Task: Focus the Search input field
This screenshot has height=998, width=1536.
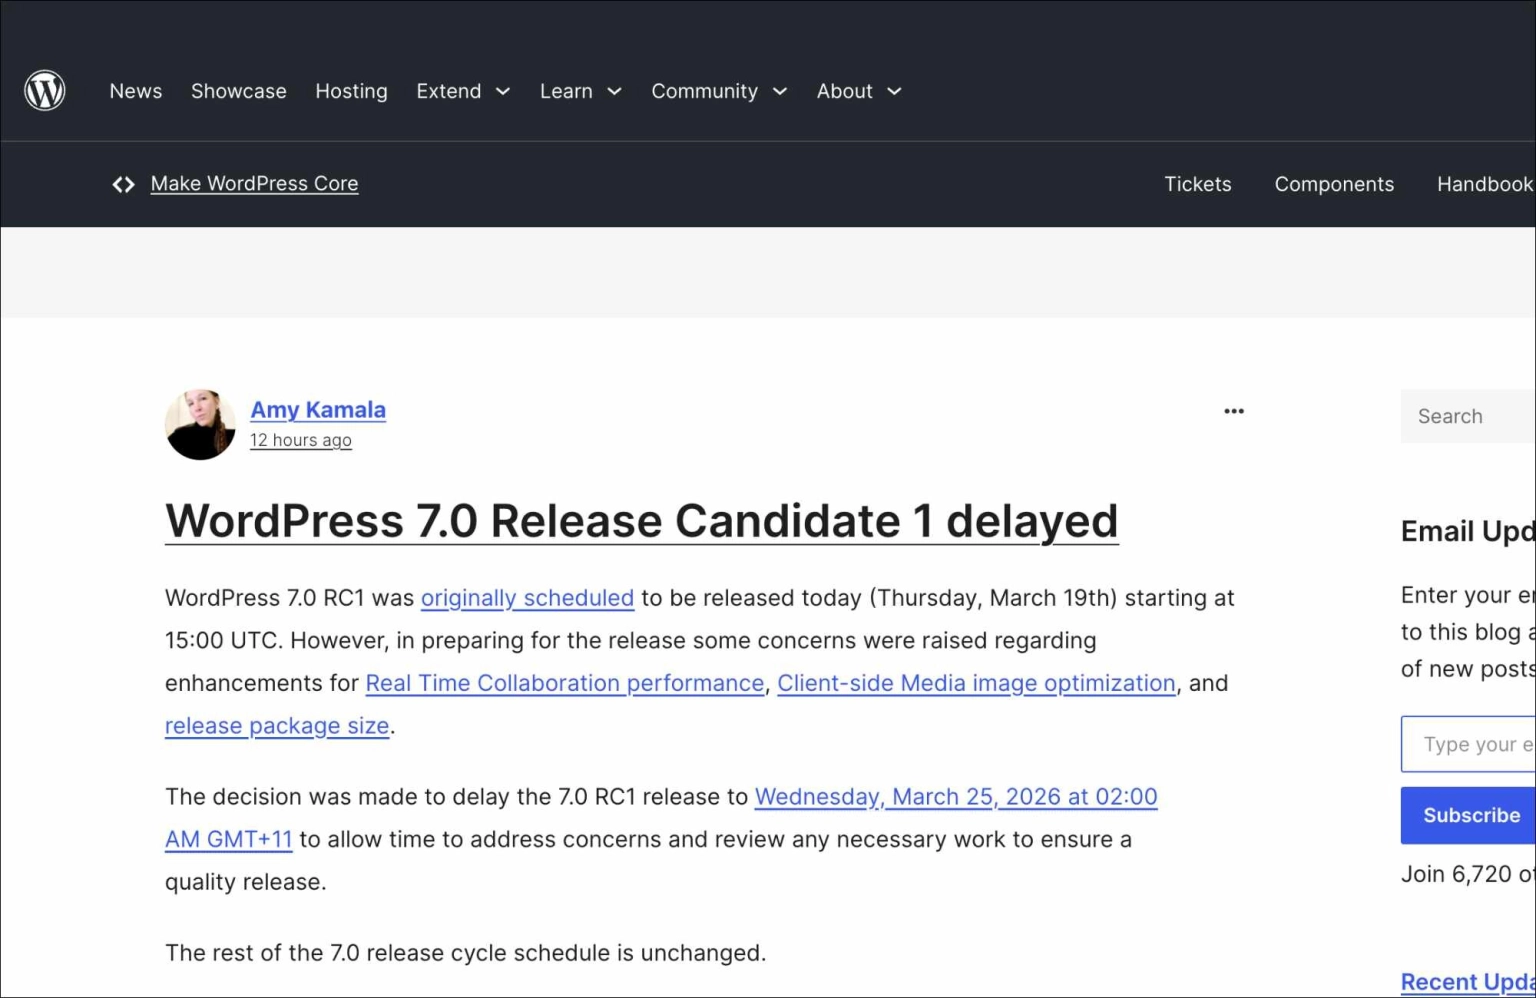Action: pyautogui.click(x=1468, y=416)
